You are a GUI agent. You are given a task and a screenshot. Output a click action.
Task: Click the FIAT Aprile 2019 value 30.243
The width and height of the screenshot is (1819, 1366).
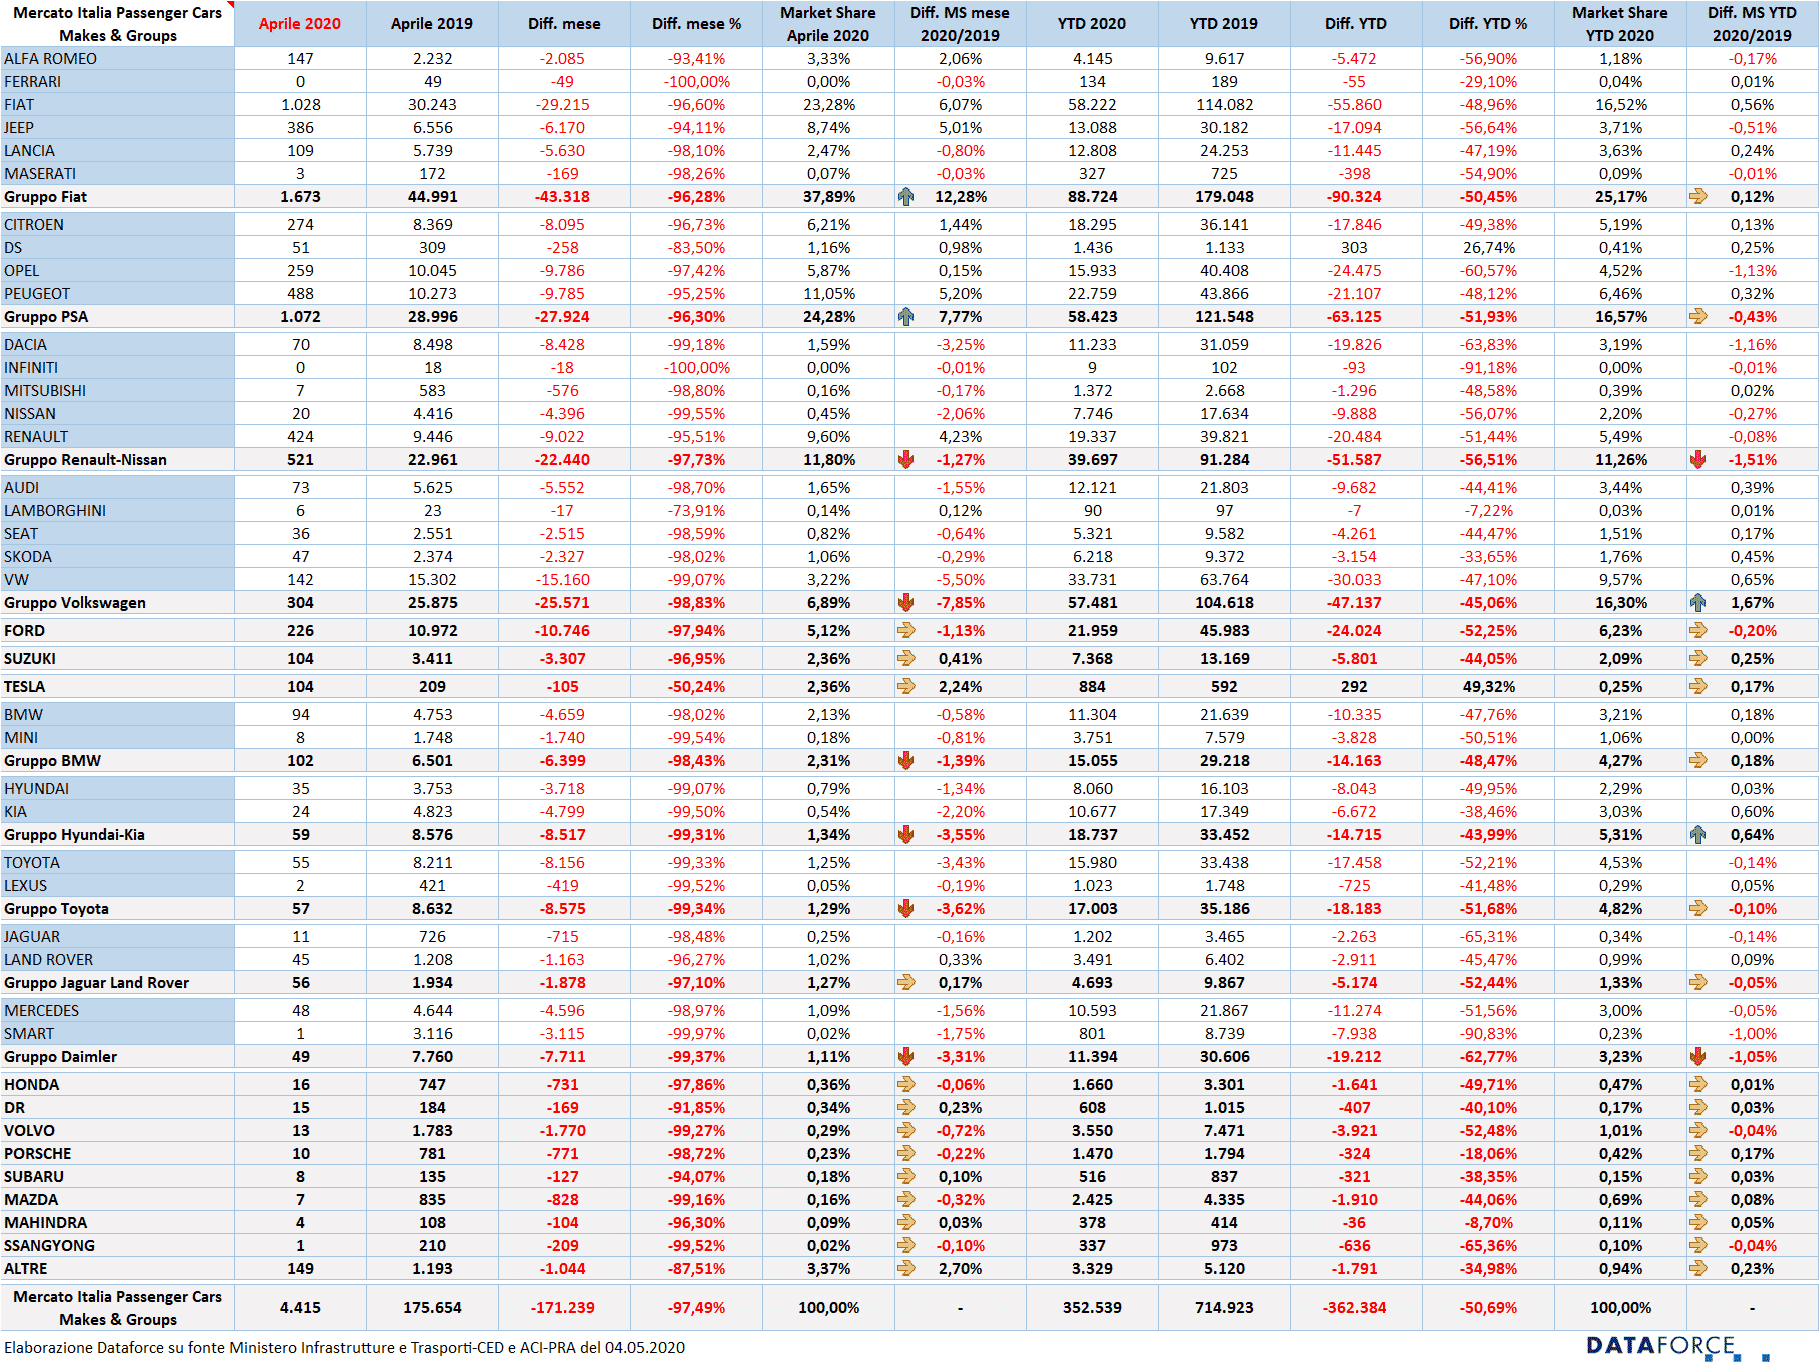click(x=432, y=105)
